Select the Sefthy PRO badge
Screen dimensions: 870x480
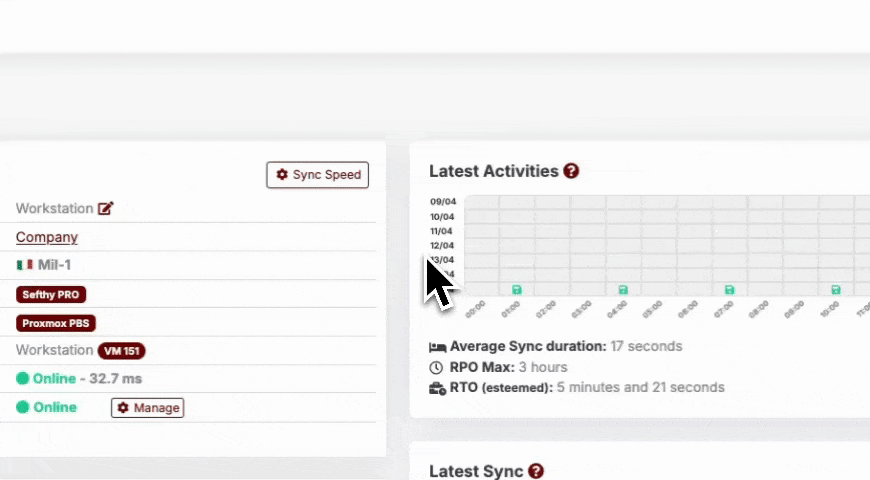[x=51, y=294]
